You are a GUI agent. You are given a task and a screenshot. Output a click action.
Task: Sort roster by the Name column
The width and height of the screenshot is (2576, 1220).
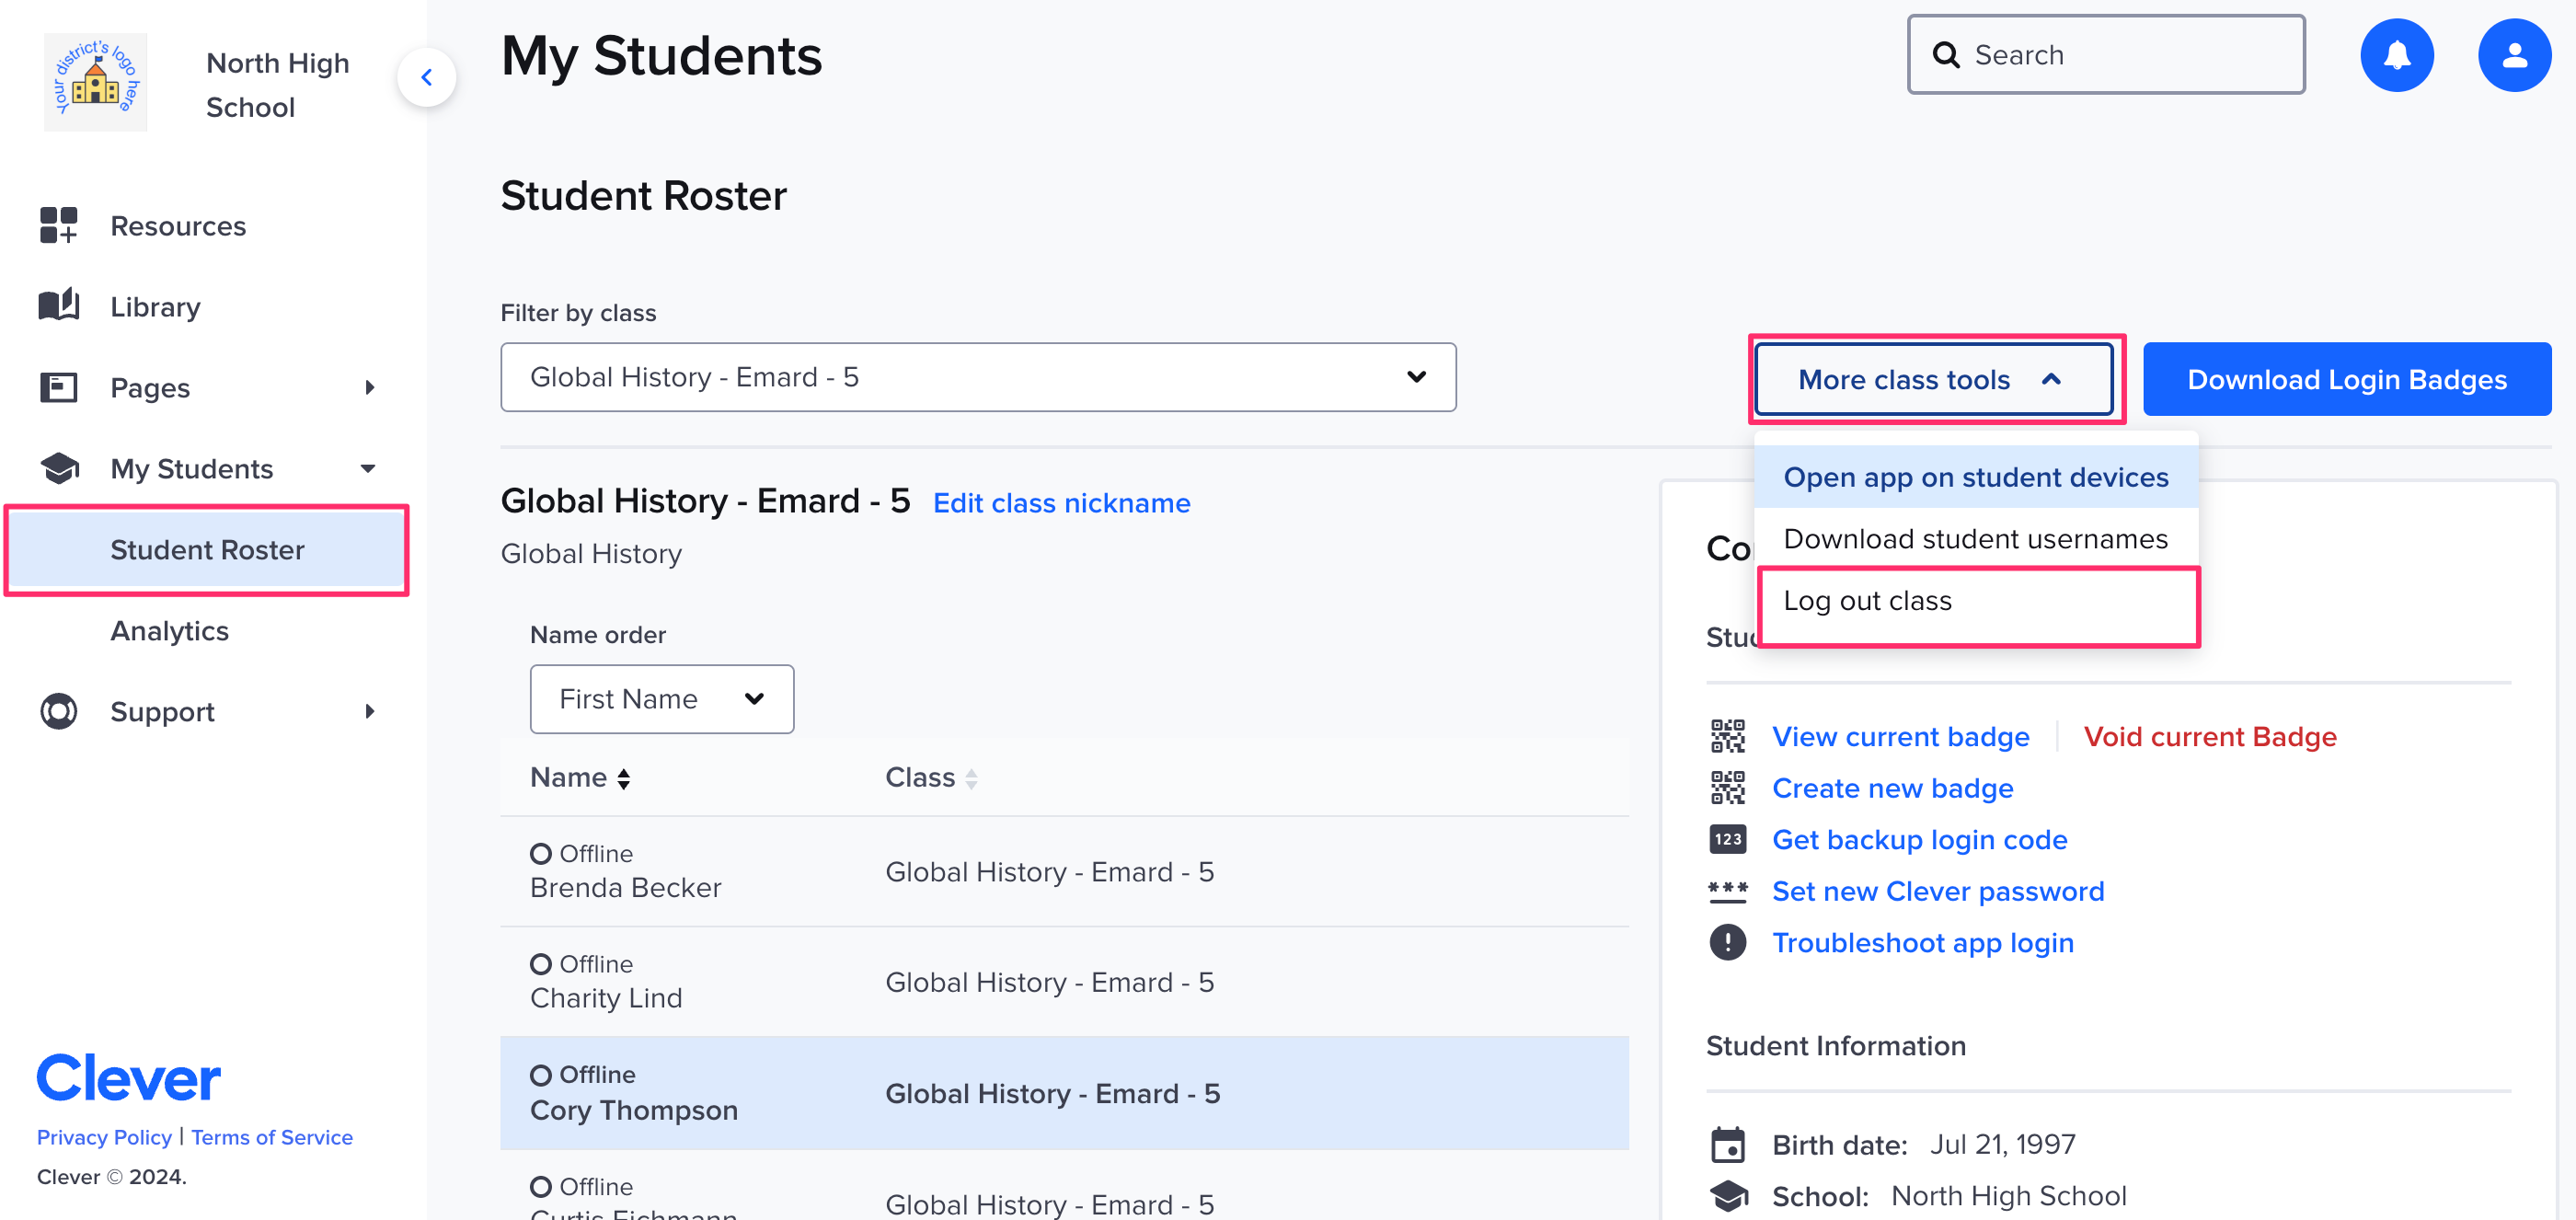coord(580,777)
